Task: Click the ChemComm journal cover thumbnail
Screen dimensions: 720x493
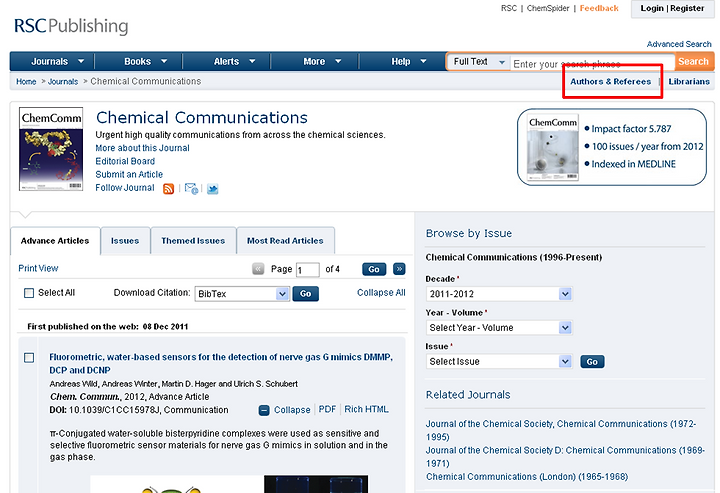Action: tap(51, 149)
